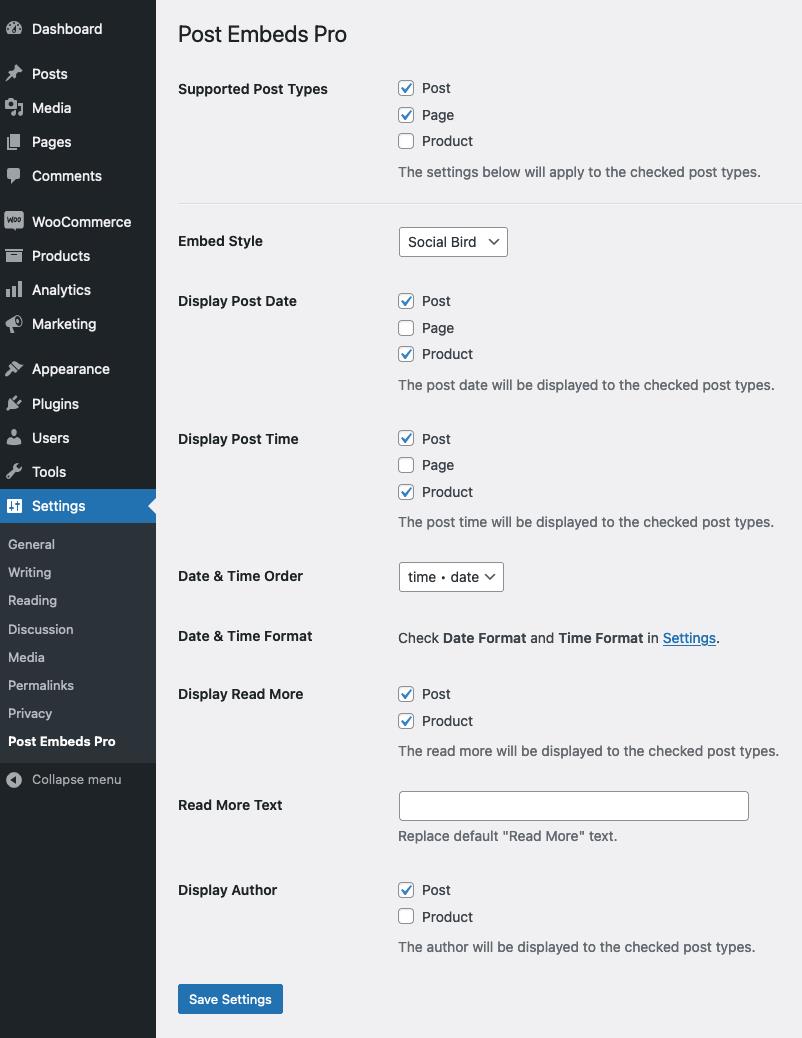Uncheck Product under Display Read More
The image size is (802, 1038).
406,721
